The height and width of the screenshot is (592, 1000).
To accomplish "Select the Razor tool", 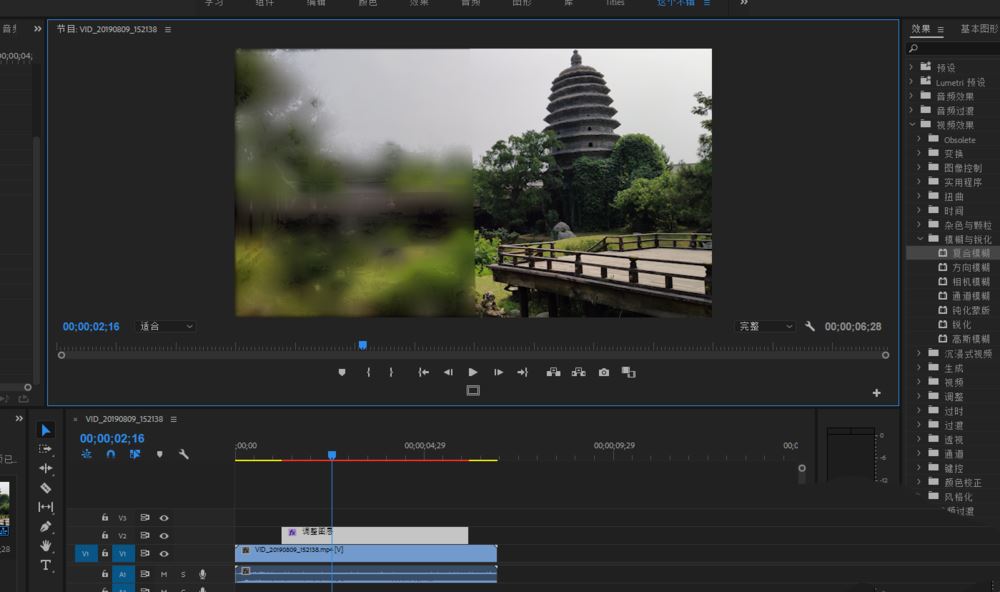I will click(x=45, y=488).
